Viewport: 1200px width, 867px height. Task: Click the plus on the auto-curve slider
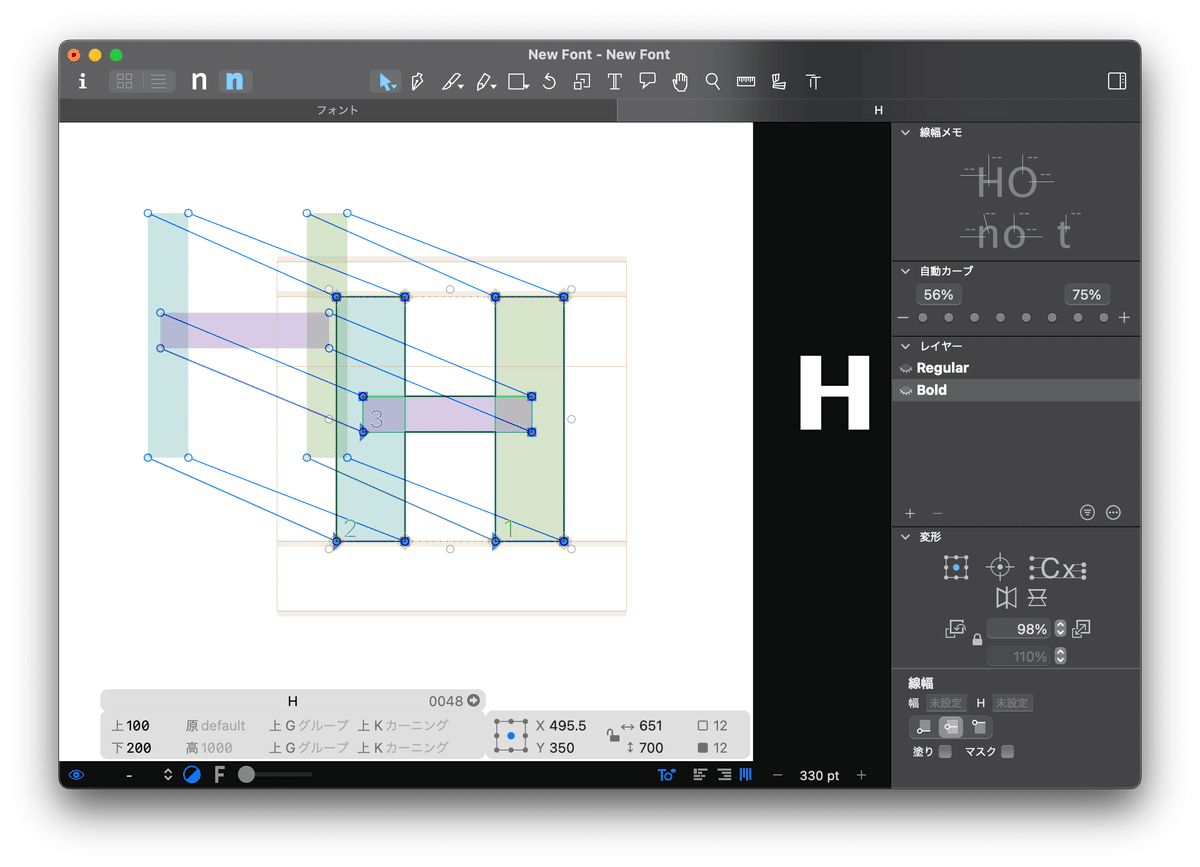coord(1124,318)
